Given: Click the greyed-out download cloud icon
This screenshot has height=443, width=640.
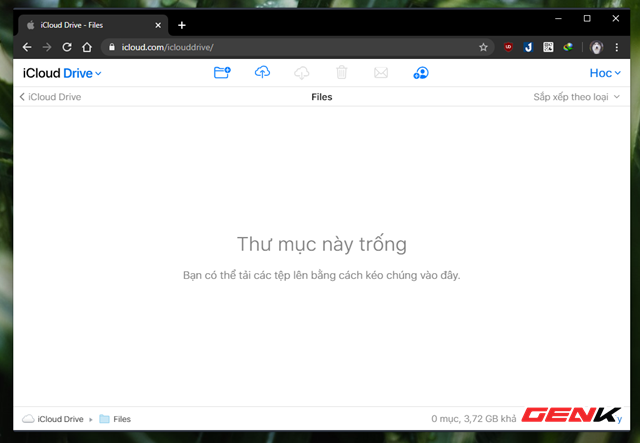Looking at the screenshot, I should [x=302, y=73].
